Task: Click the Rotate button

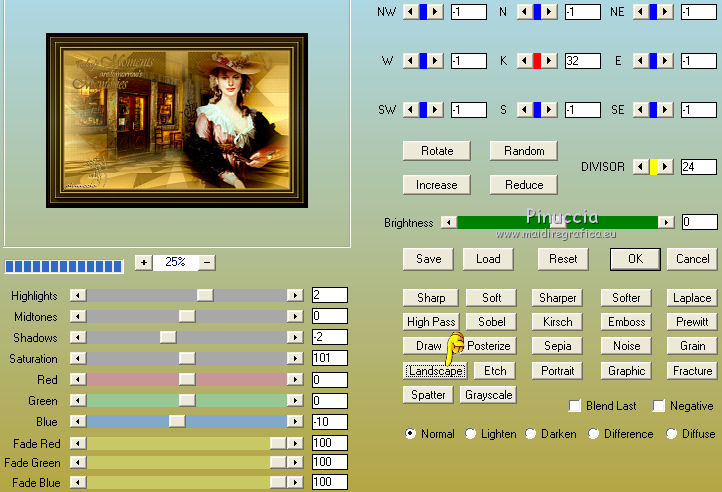Action: coord(437,151)
